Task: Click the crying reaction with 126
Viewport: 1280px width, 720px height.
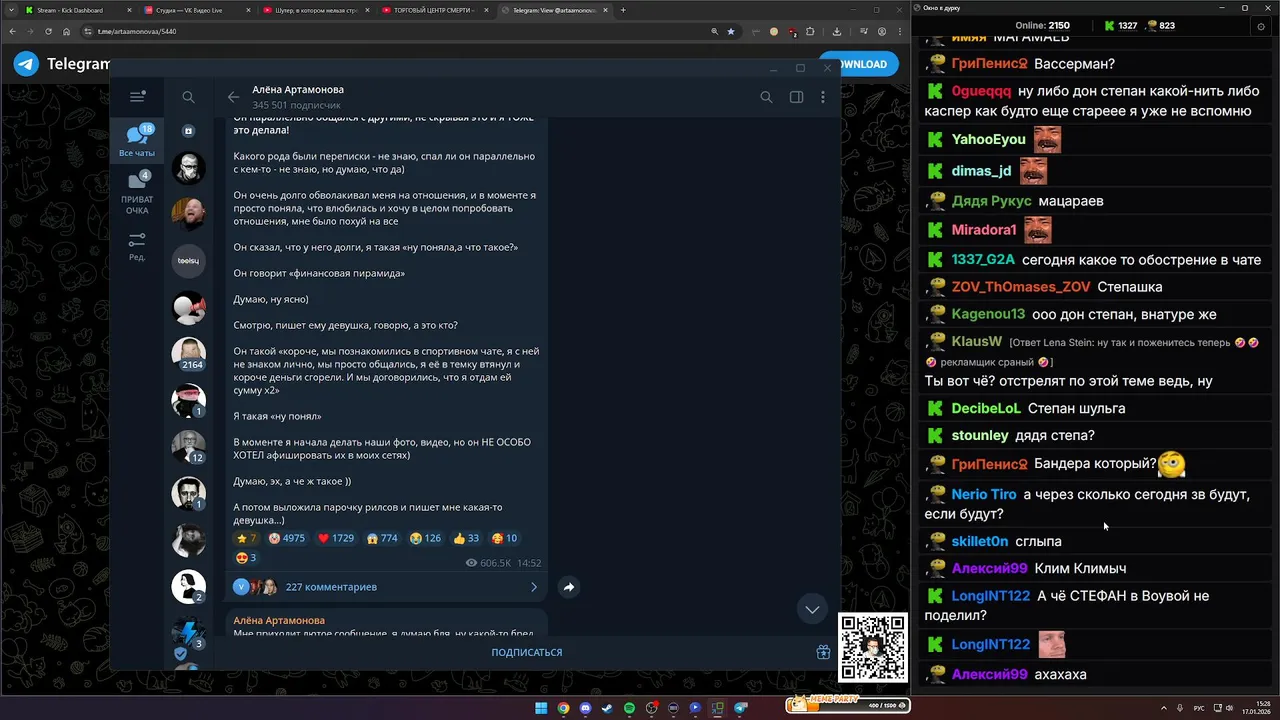Action: coord(425,538)
